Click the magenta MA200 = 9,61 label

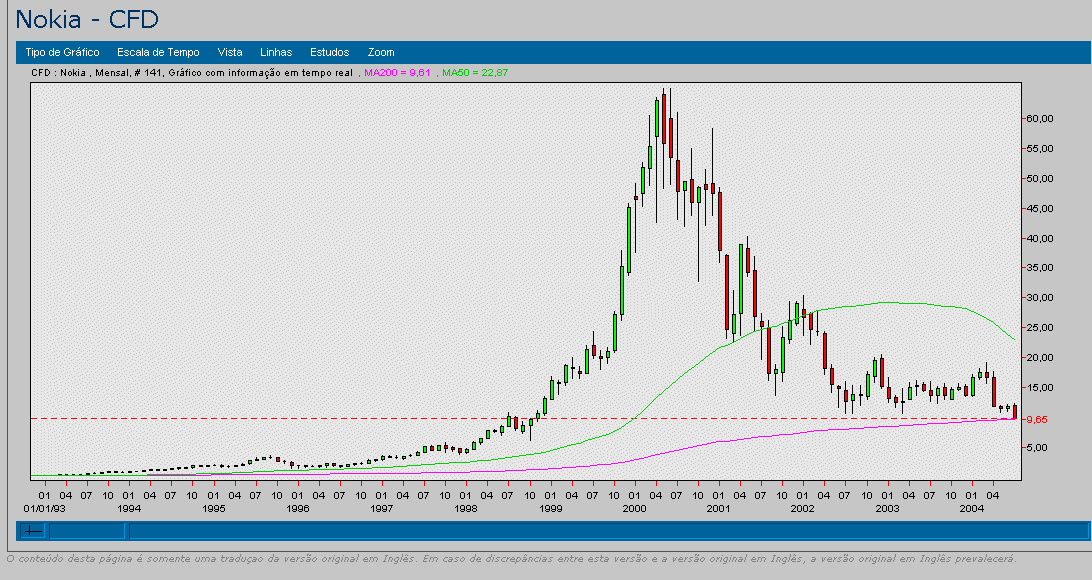pyautogui.click(x=397, y=73)
